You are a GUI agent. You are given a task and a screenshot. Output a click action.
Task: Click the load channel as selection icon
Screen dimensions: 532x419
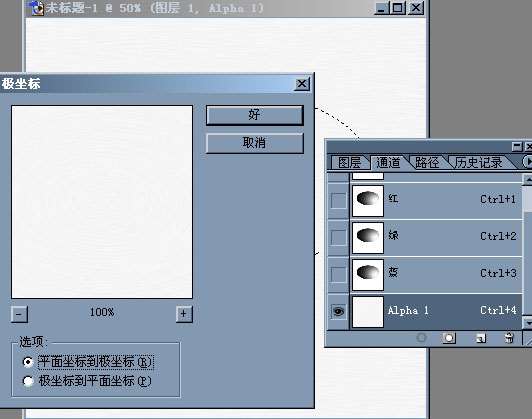(422, 338)
